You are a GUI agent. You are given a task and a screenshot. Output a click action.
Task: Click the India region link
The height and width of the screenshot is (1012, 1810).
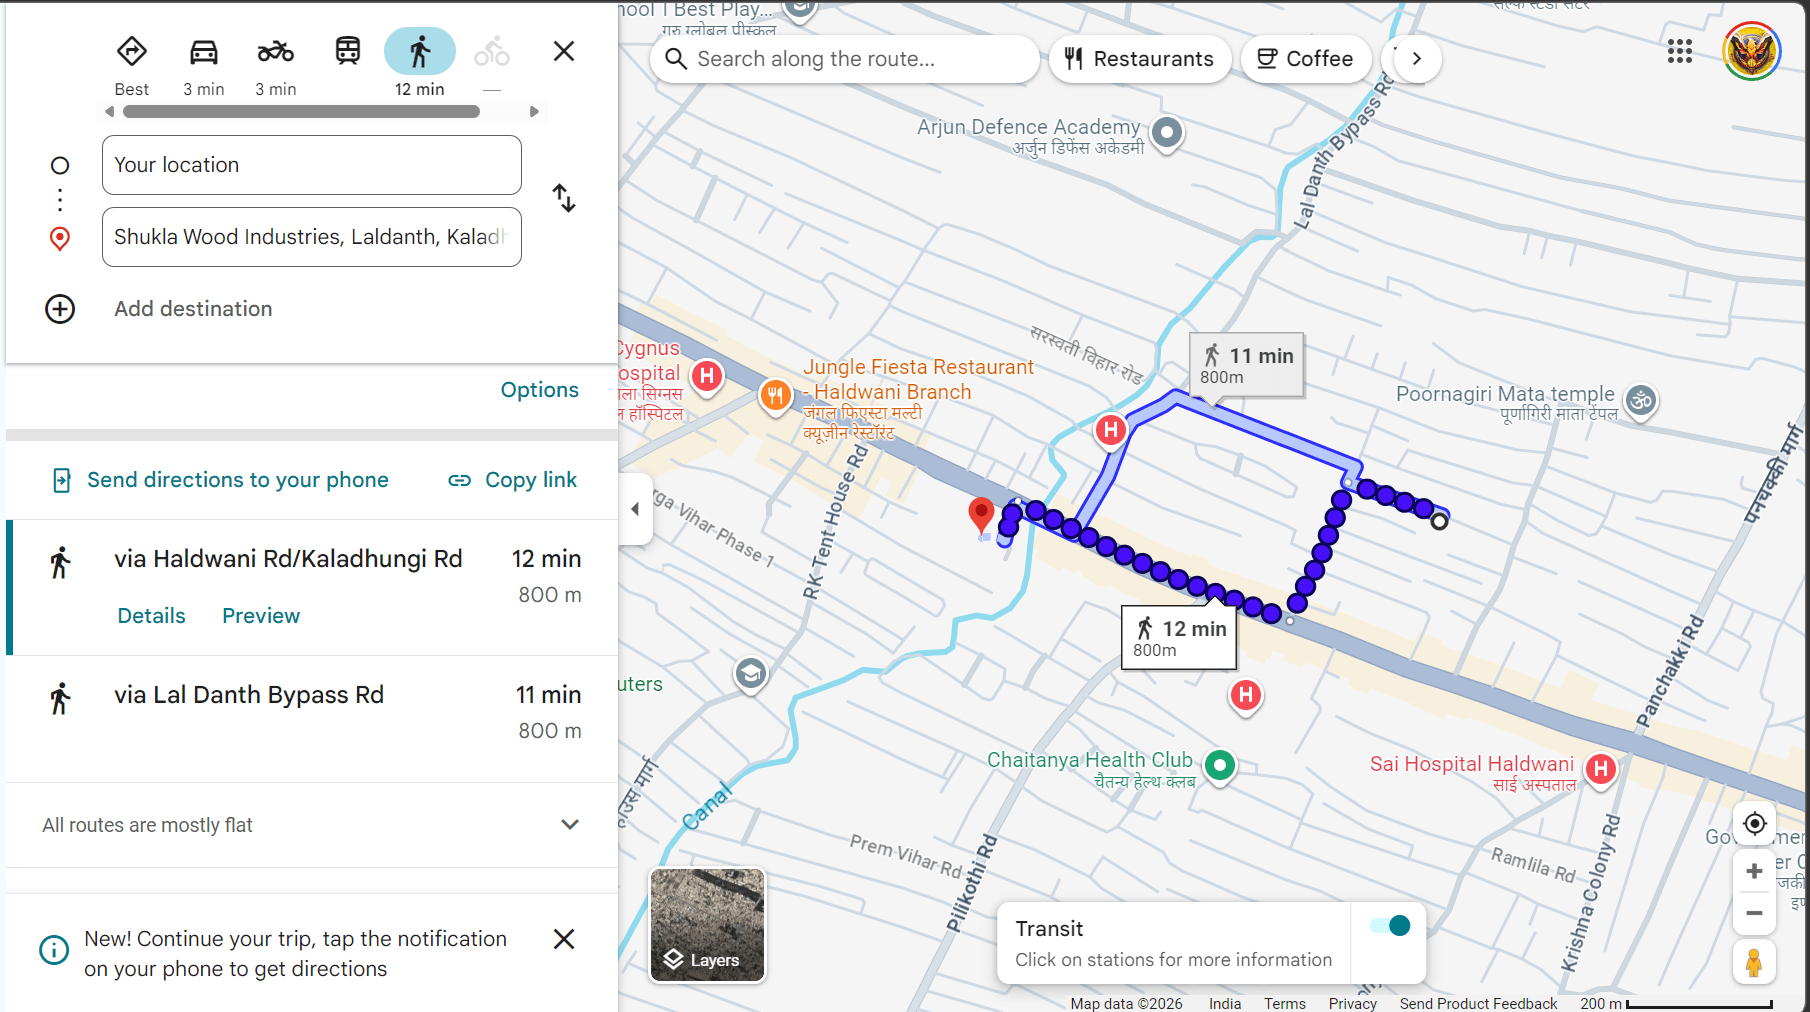[1225, 1003]
